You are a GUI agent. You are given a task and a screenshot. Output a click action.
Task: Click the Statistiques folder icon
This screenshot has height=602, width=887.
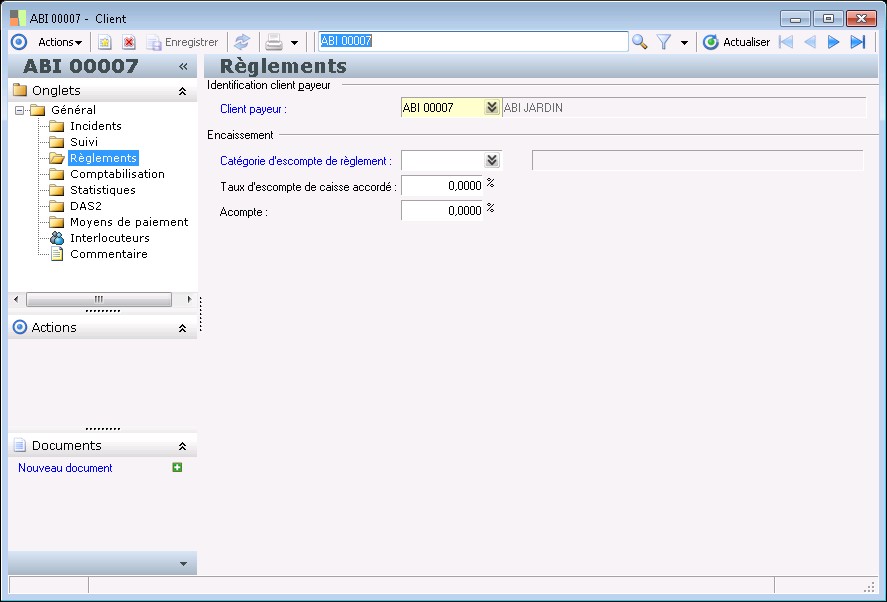pyautogui.click(x=57, y=190)
